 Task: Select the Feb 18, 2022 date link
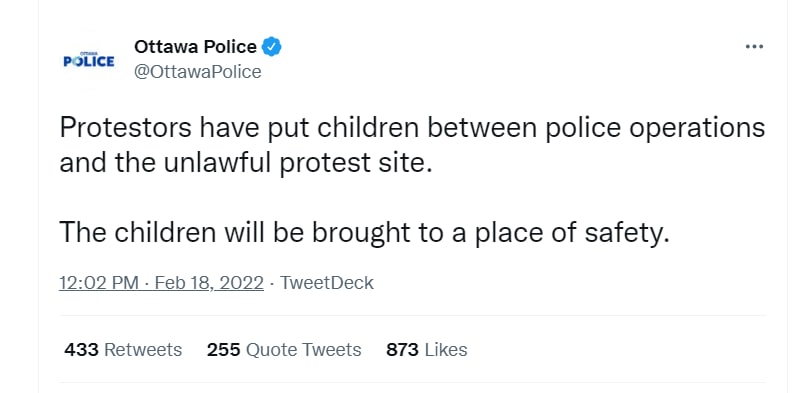[x=209, y=283]
